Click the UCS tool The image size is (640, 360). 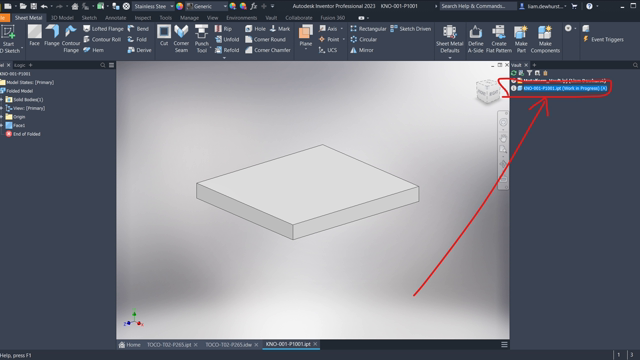point(328,50)
